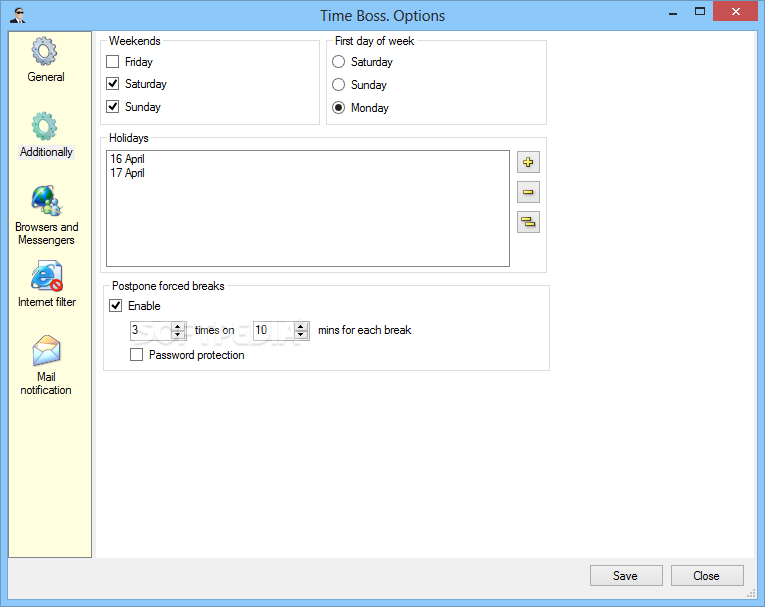Click the Time Boss app icon in title bar
This screenshot has height=607, width=765.
click(18, 15)
